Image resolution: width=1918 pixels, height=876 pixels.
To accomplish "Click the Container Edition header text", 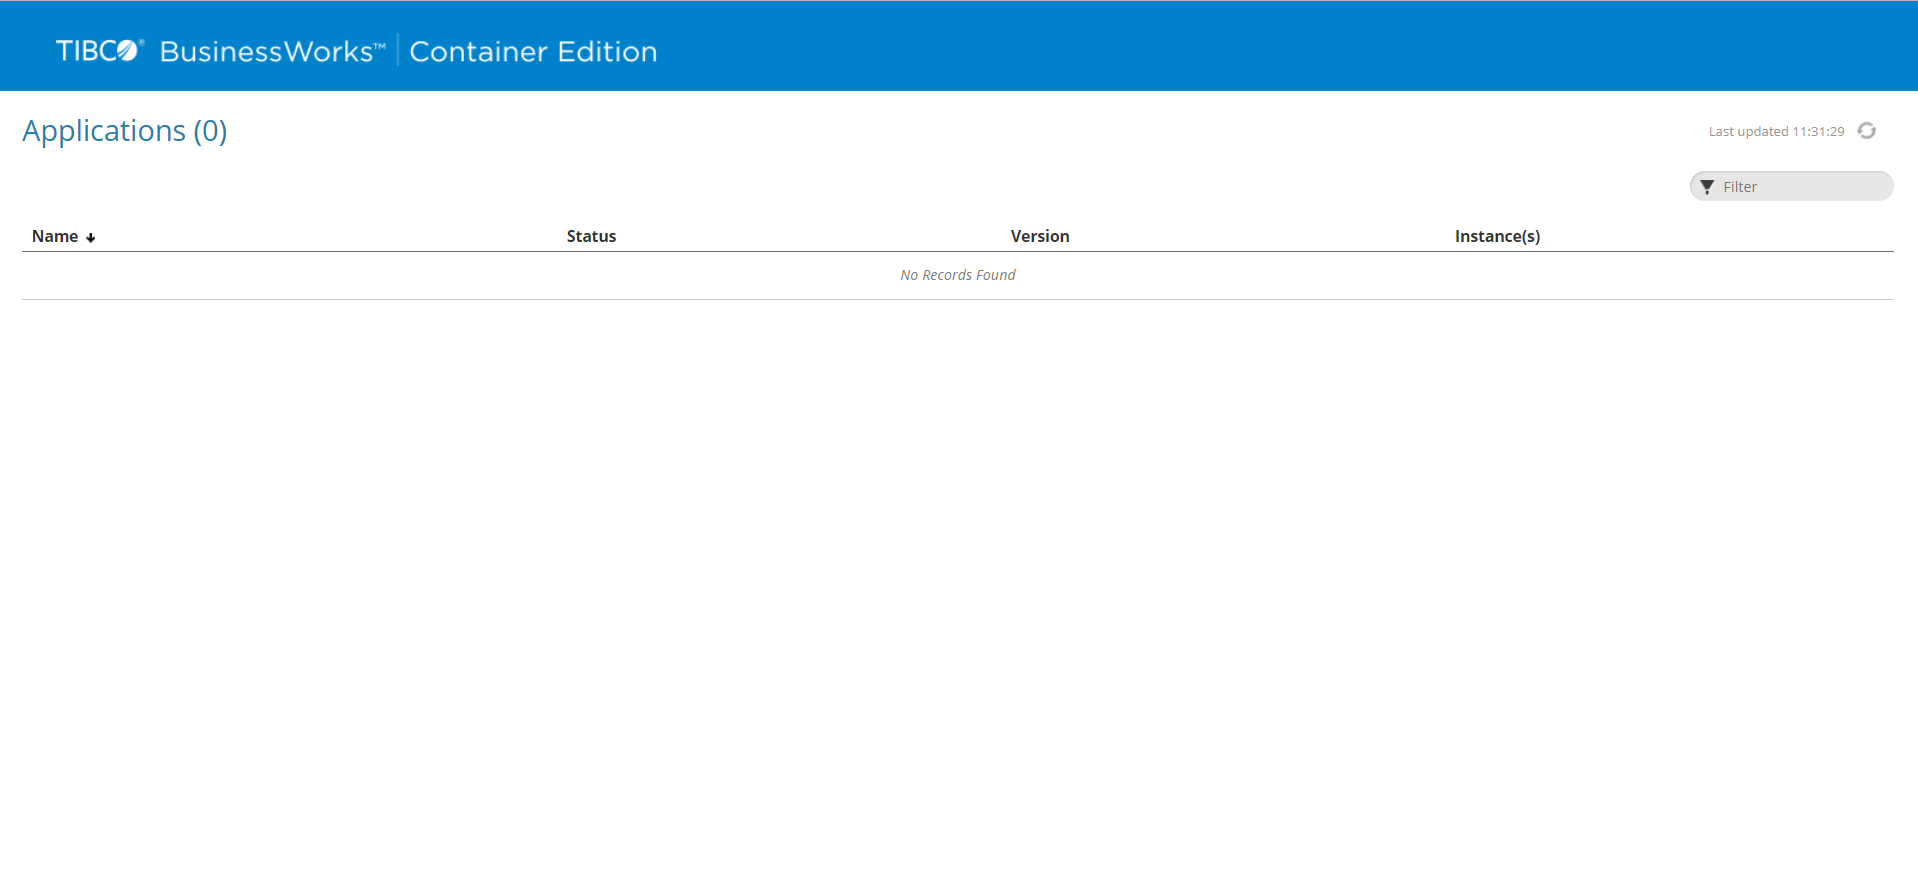I will (x=533, y=51).
